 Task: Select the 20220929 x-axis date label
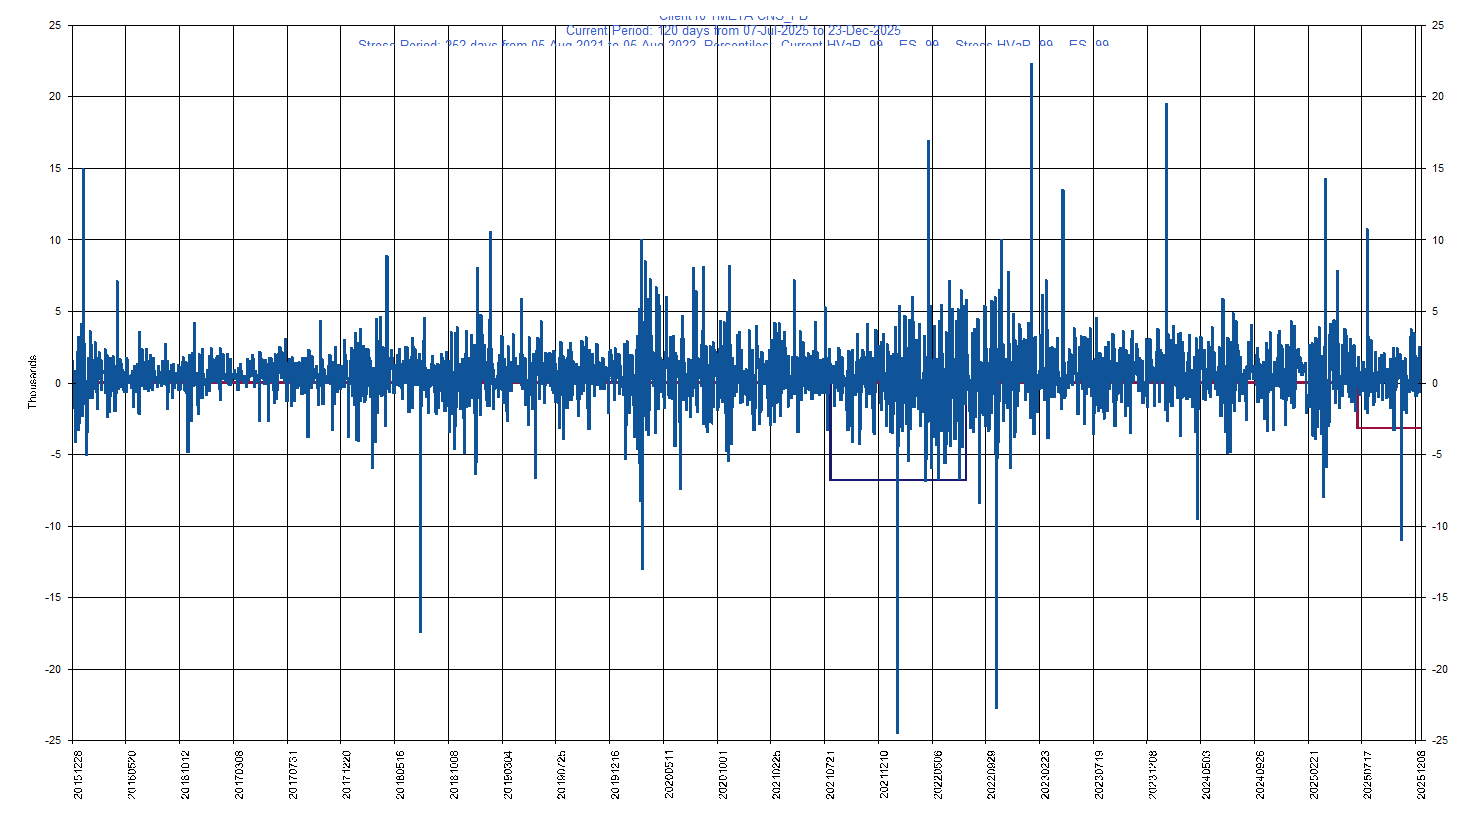[991, 775]
